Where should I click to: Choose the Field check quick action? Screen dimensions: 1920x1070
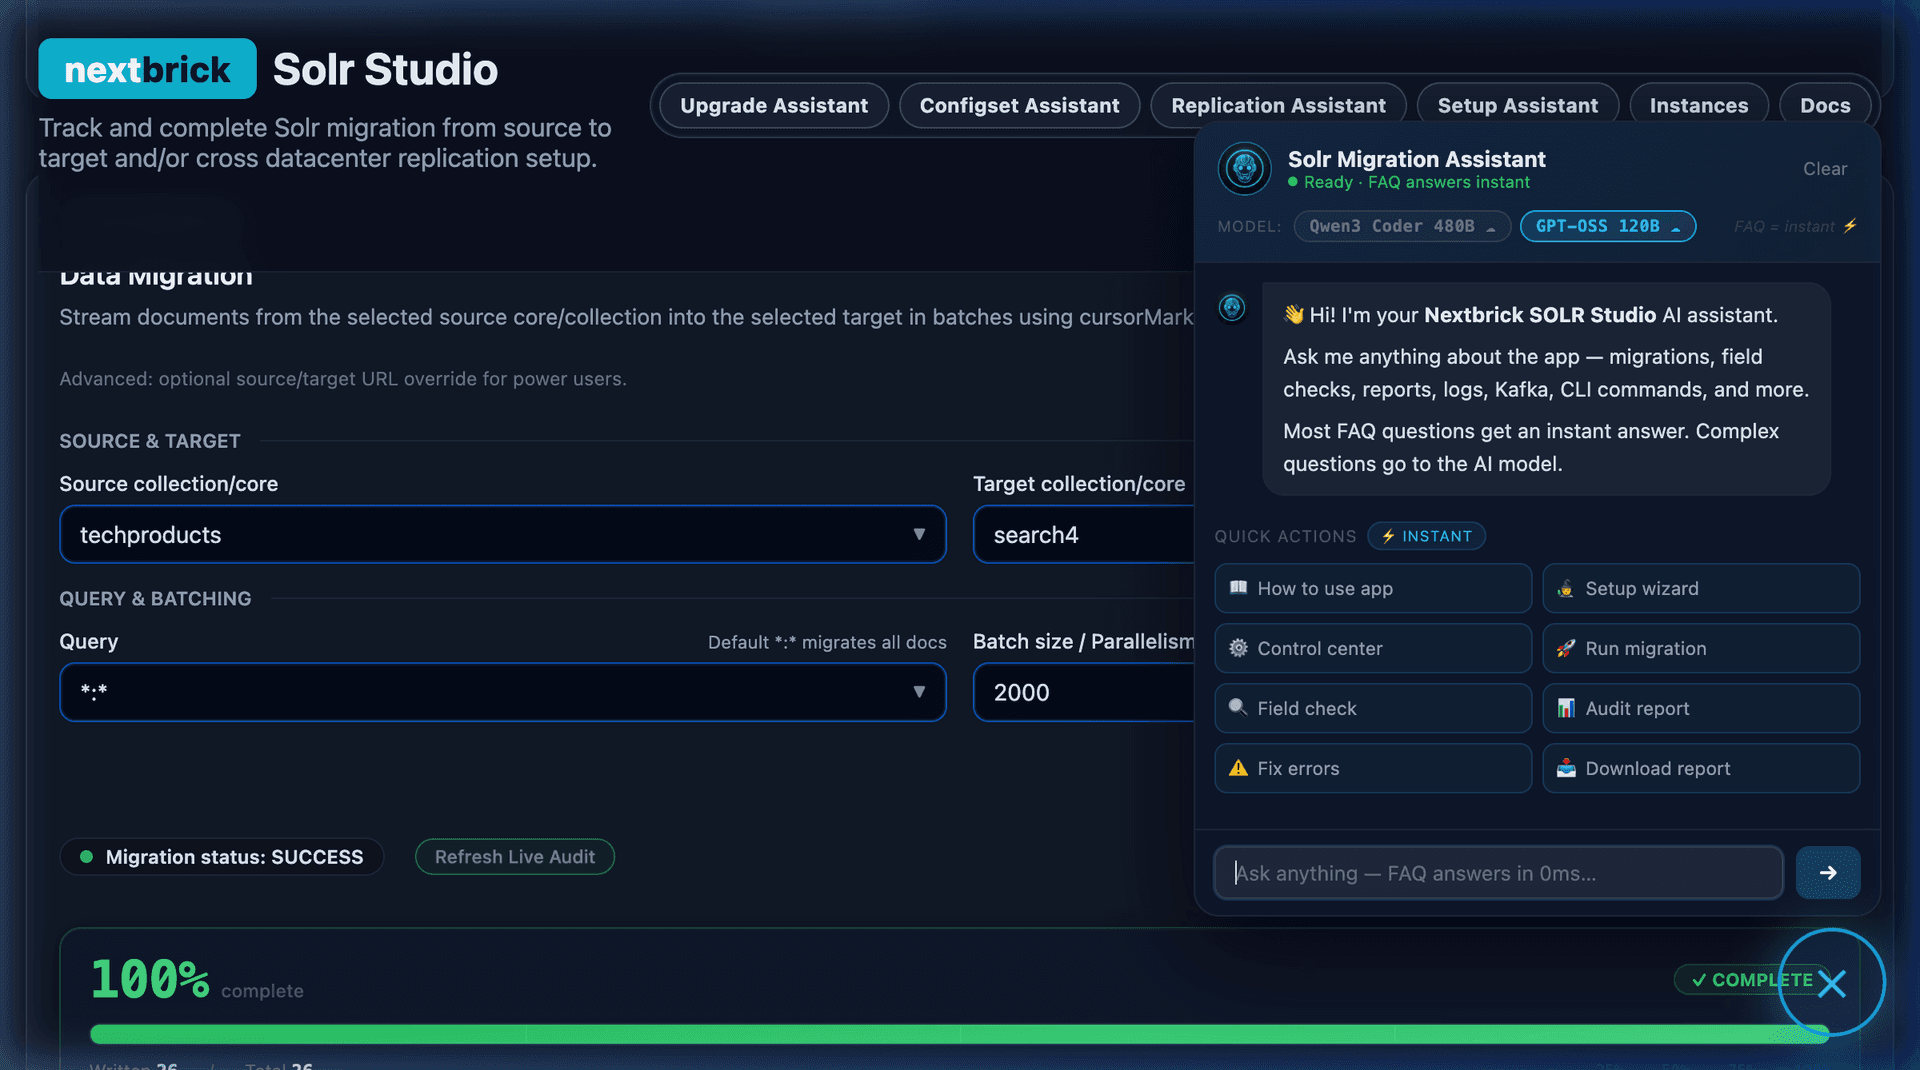(x=1373, y=708)
